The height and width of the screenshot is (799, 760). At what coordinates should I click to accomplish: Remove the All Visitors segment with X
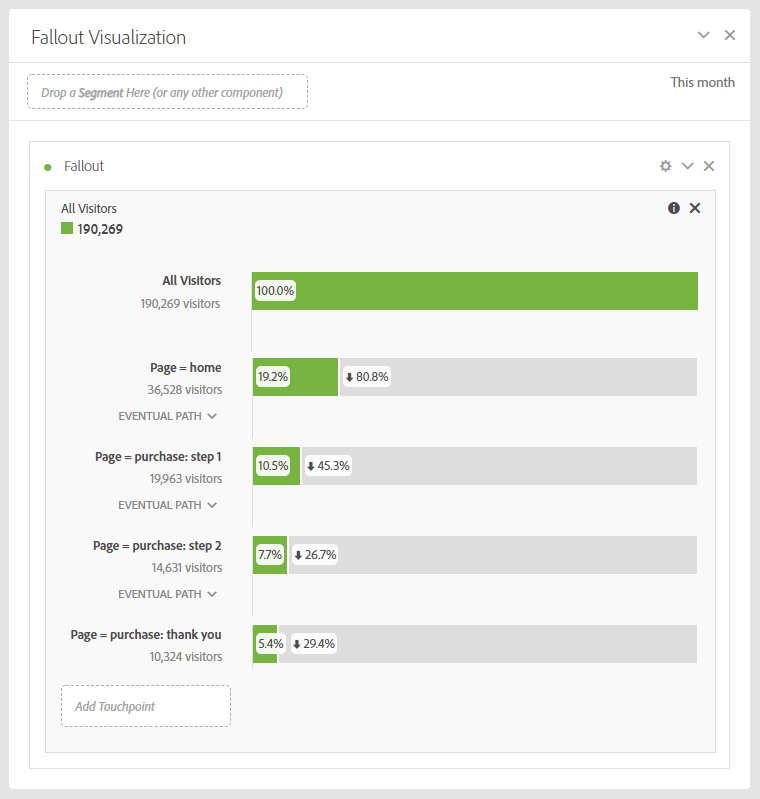coord(695,208)
